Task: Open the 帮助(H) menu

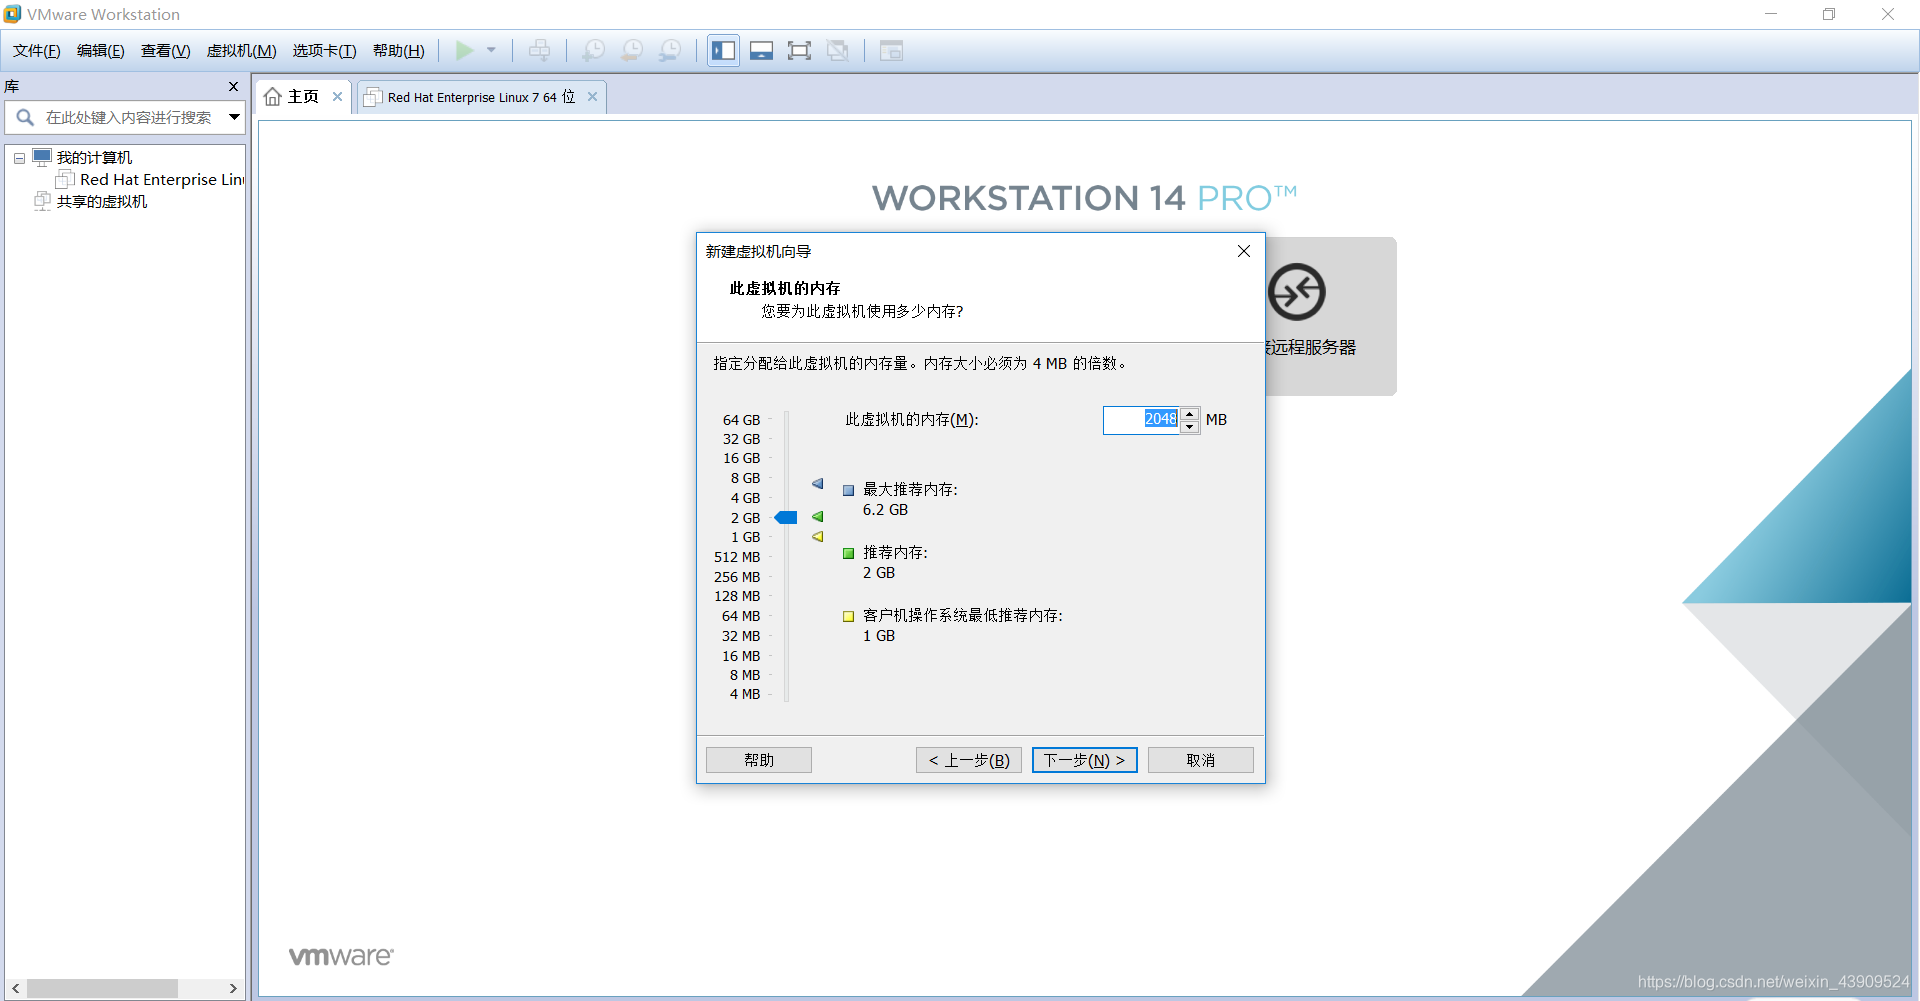Action: (x=399, y=51)
